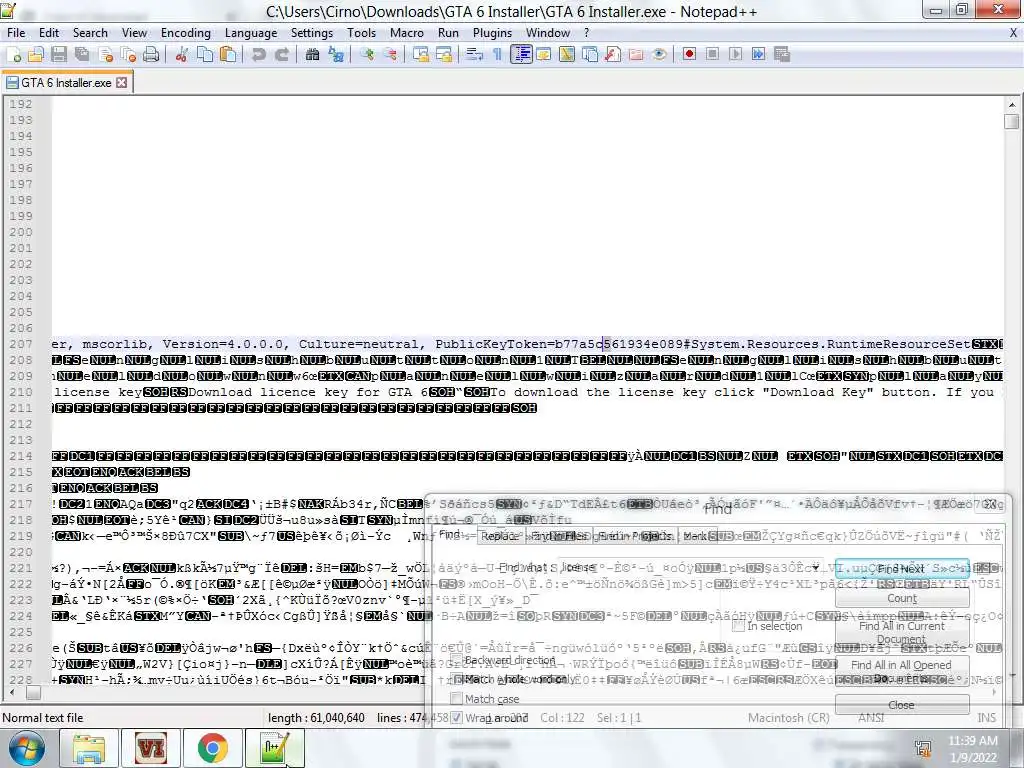
Task: Click the Save Recorded Macro icon
Action: click(x=782, y=54)
